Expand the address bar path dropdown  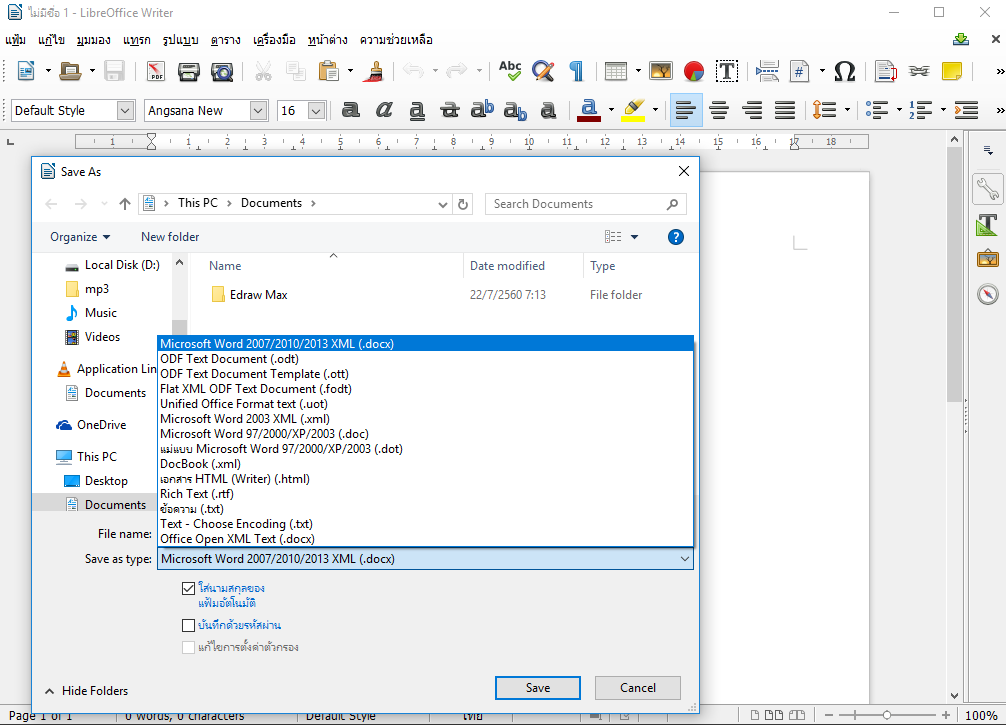click(443, 204)
